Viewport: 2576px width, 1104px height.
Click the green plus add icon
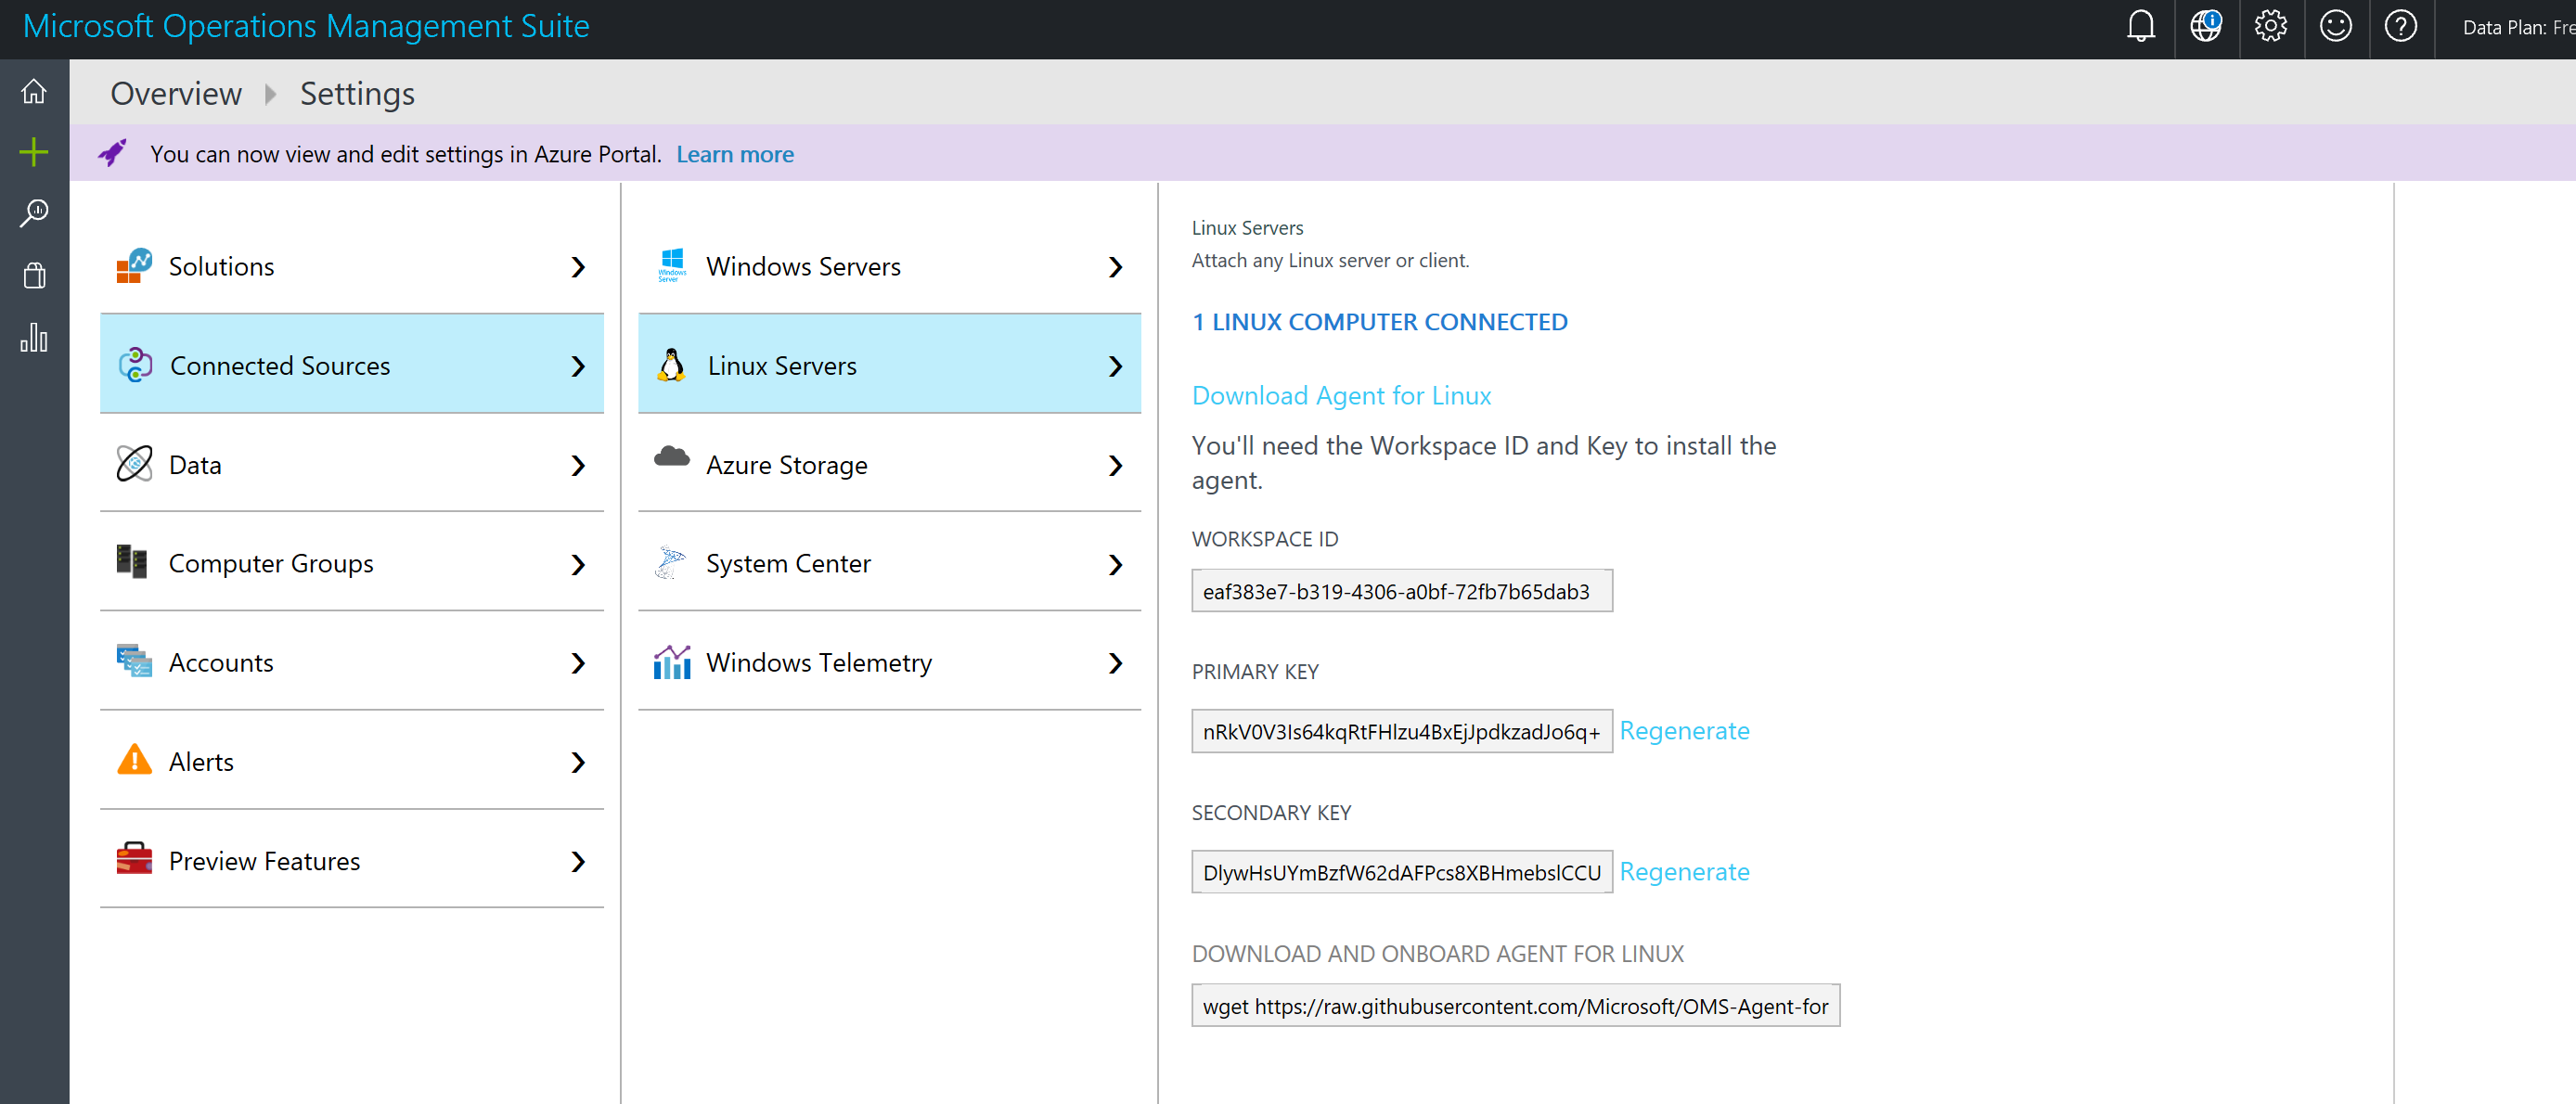click(34, 152)
